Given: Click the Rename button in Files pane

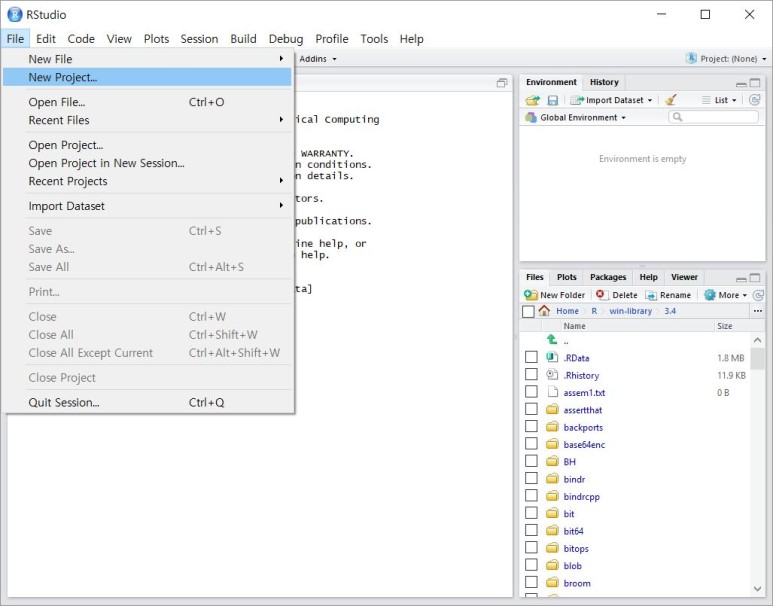Looking at the screenshot, I should click(668, 295).
